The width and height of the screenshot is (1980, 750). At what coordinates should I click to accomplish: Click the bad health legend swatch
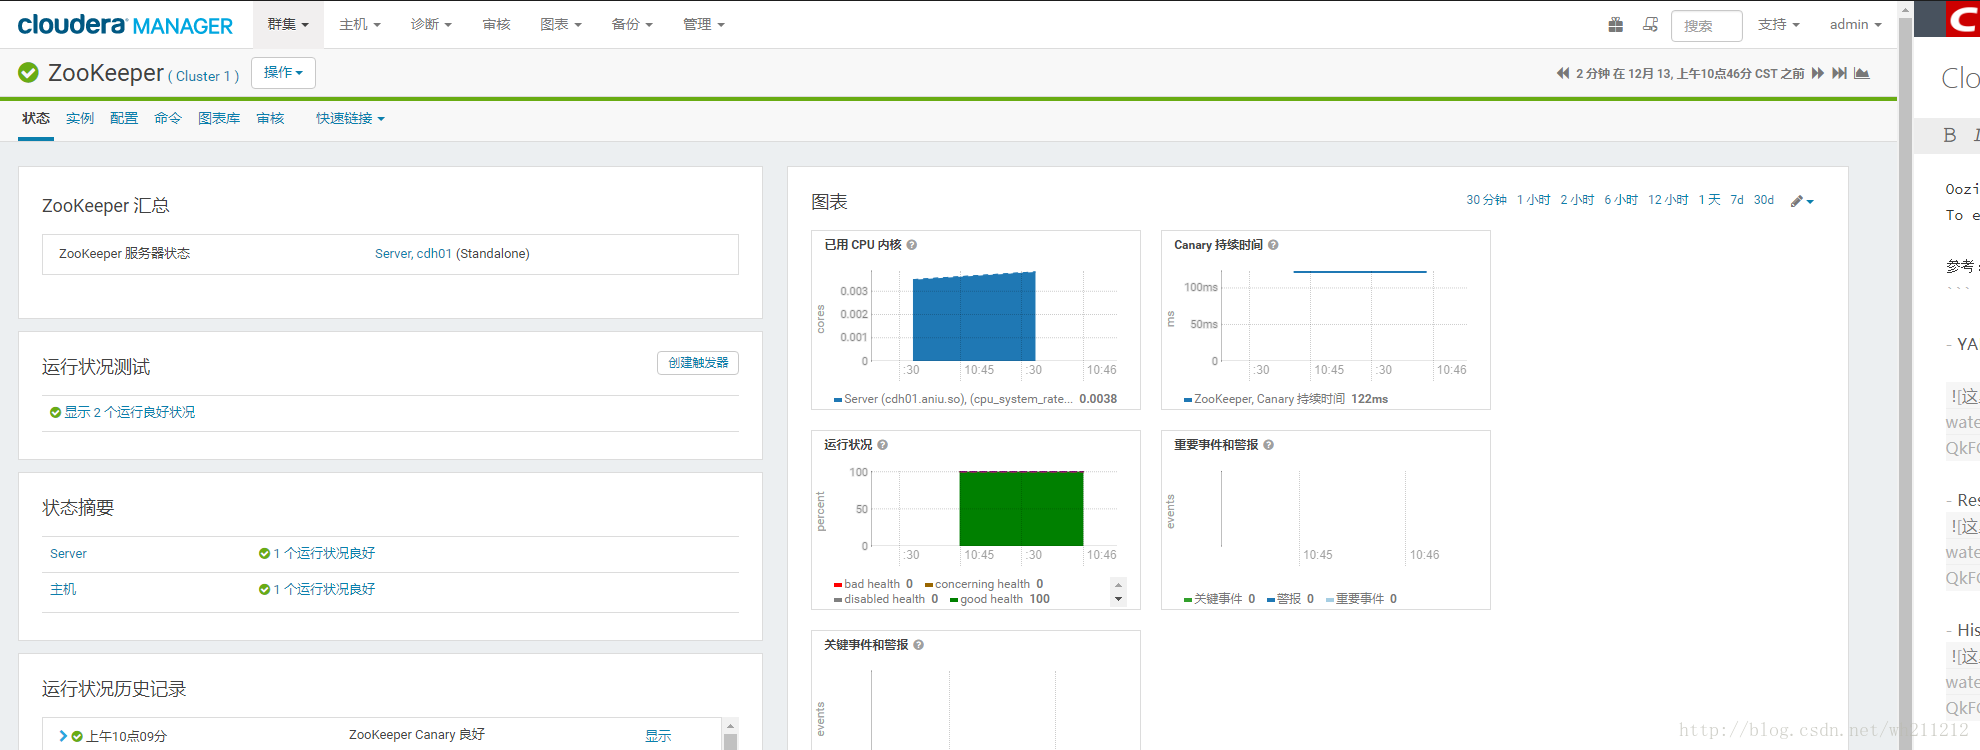(838, 585)
